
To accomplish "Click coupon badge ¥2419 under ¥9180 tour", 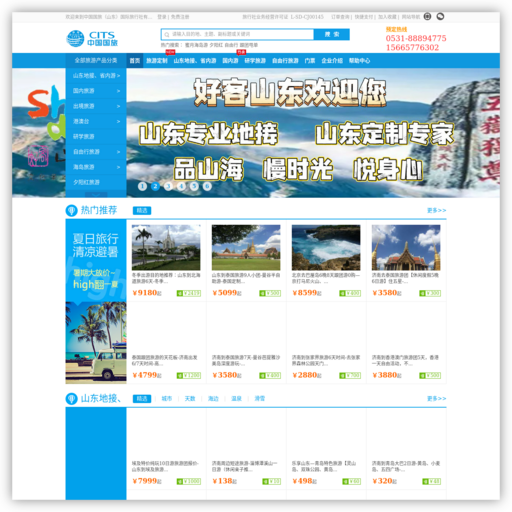I will click(x=189, y=293).
